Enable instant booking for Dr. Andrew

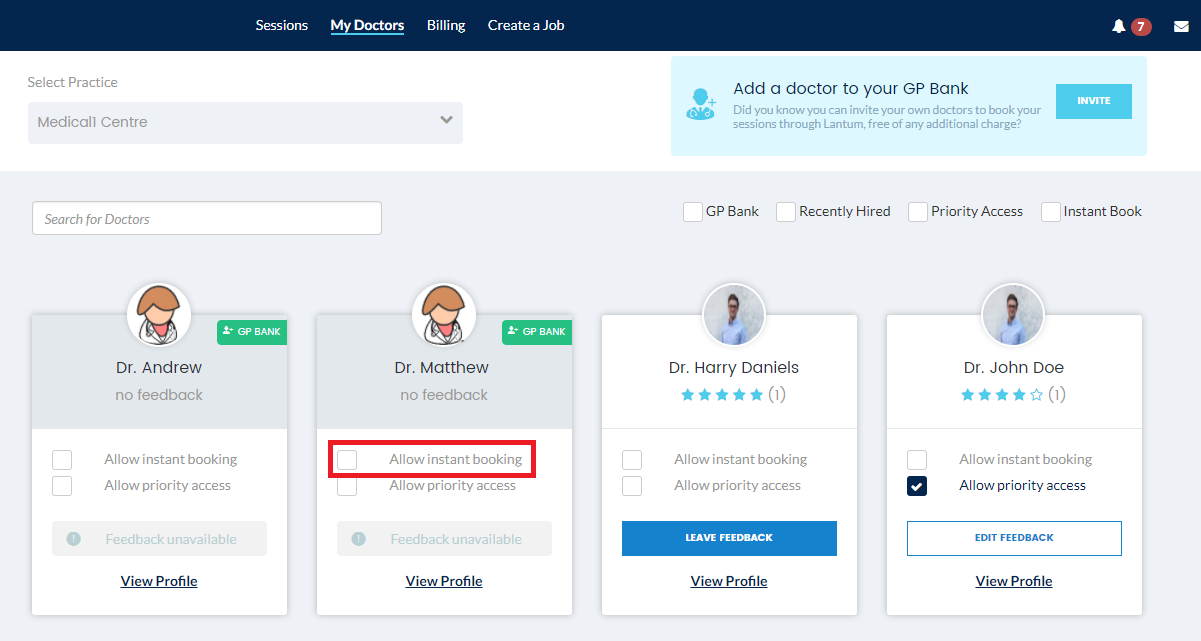coord(62,460)
